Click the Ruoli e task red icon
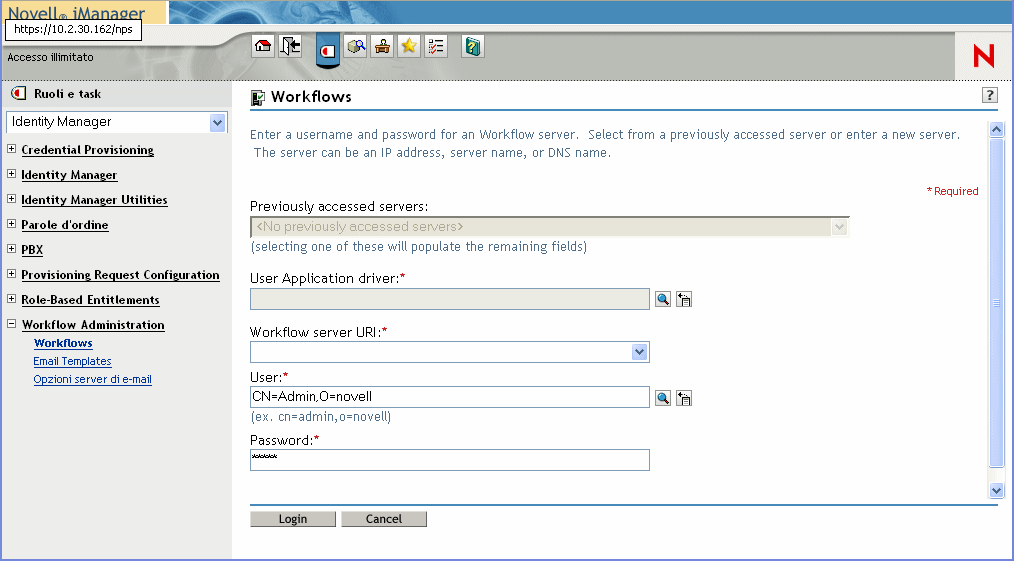The width and height of the screenshot is (1014, 561). [x=19, y=94]
